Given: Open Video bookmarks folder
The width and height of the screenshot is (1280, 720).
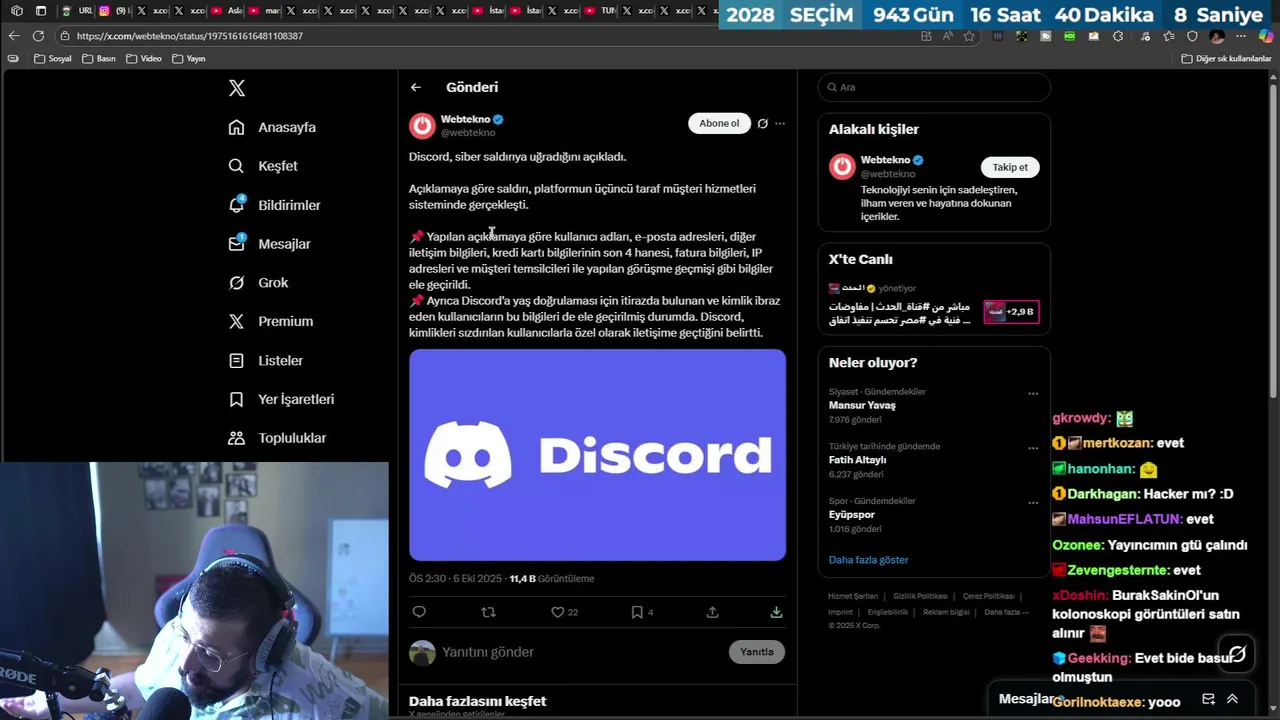Looking at the screenshot, I should 144,59.
